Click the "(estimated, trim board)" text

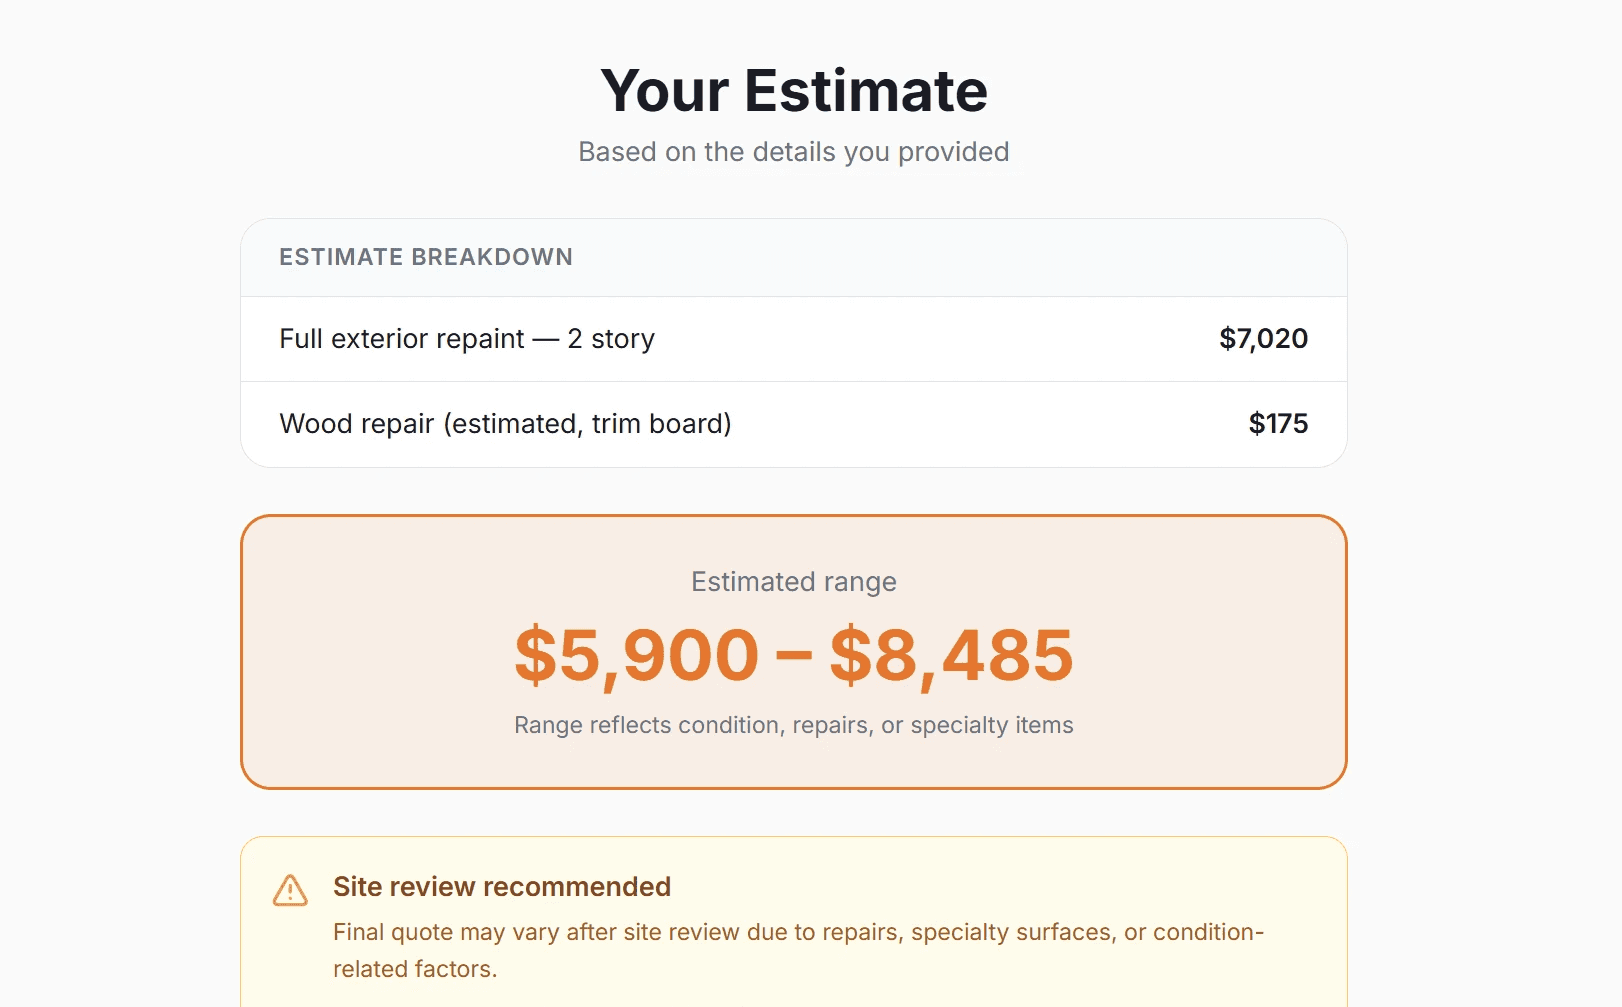click(x=588, y=424)
